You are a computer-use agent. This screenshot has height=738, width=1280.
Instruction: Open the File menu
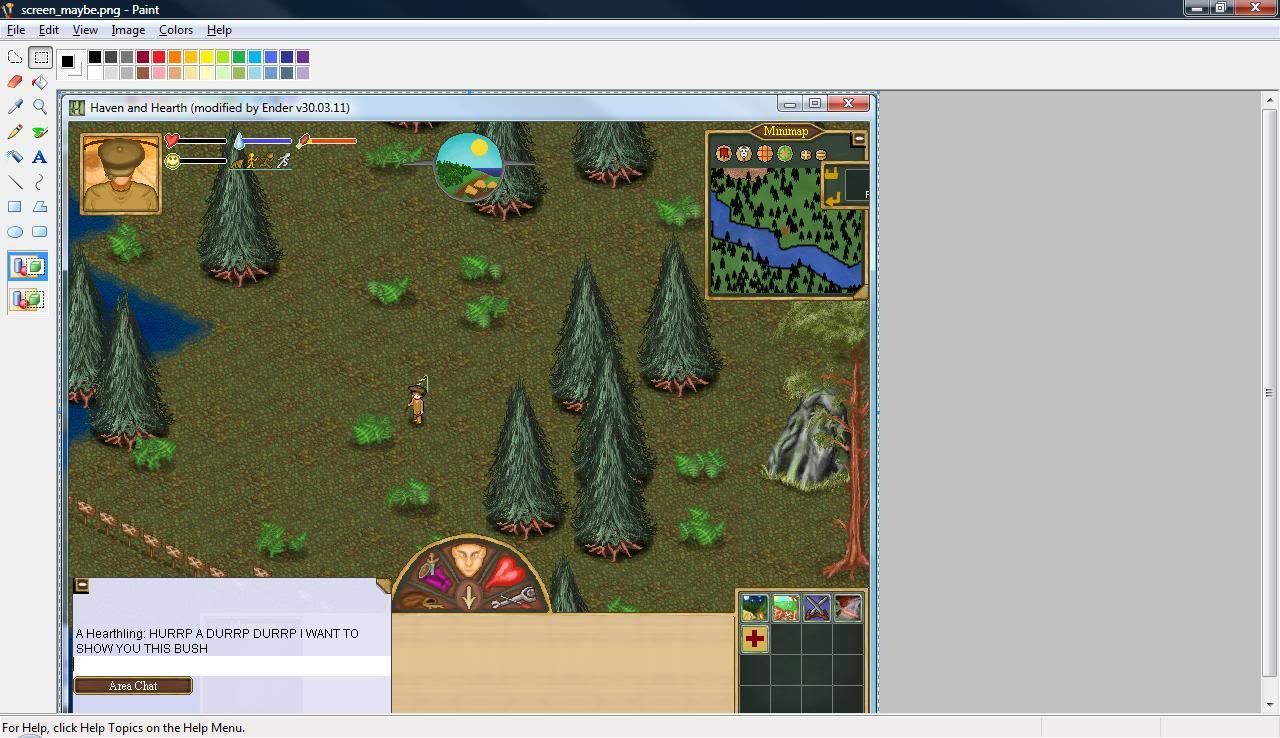tap(16, 30)
